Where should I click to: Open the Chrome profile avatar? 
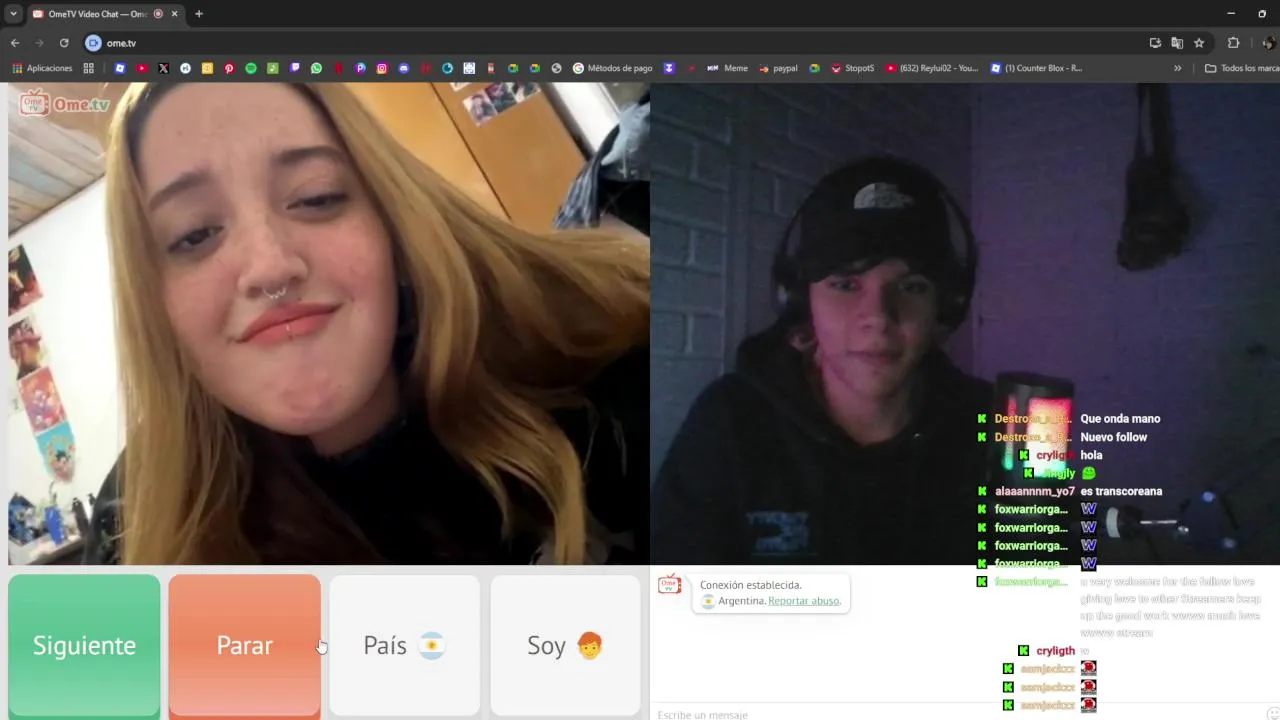tap(1268, 43)
